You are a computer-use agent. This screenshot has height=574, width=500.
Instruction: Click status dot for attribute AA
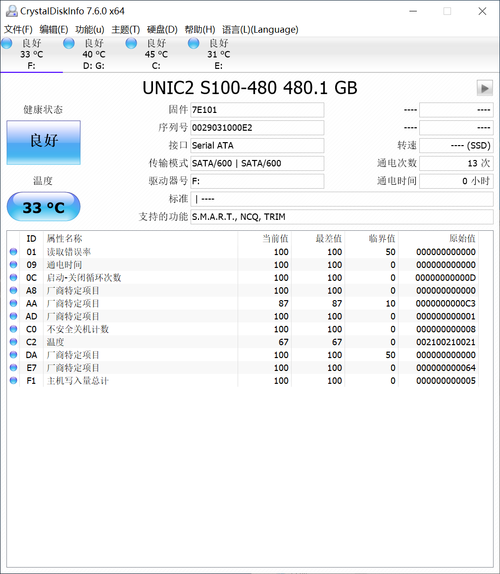[x=14, y=303]
